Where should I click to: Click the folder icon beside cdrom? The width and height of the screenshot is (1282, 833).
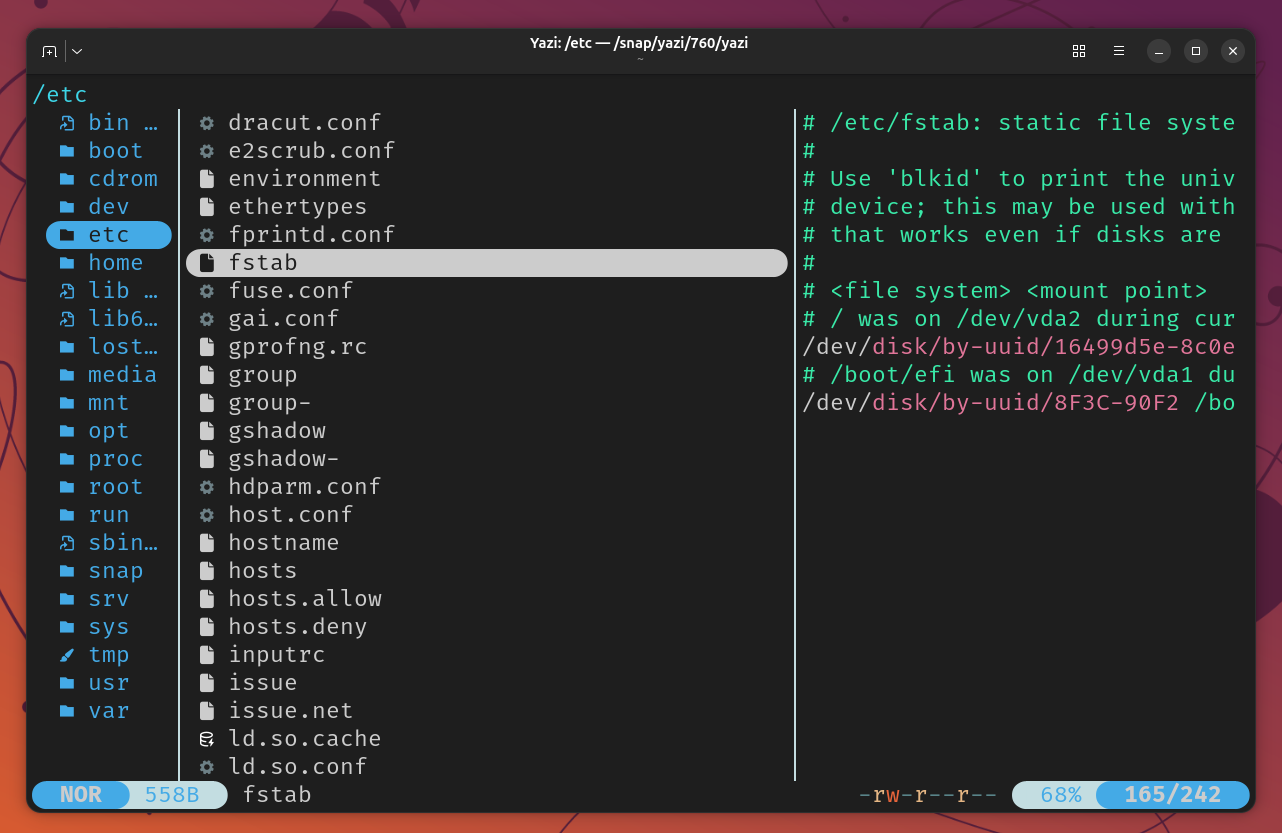point(67,179)
